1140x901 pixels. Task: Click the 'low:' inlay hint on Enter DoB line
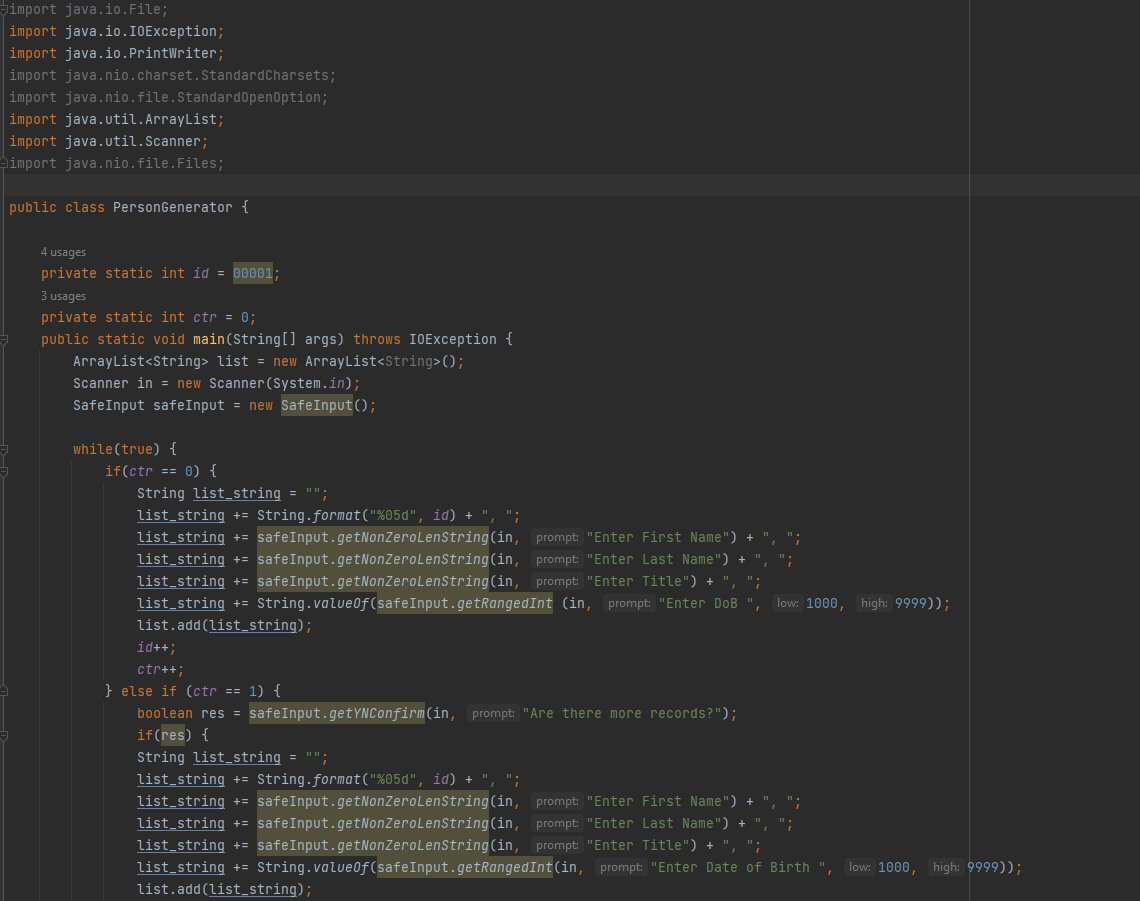(787, 604)
